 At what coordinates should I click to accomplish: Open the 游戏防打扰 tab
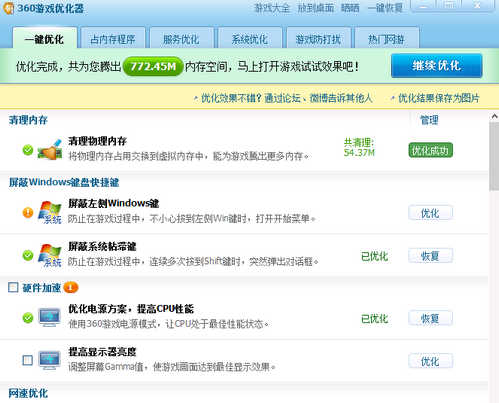click(x=318, y=39)
